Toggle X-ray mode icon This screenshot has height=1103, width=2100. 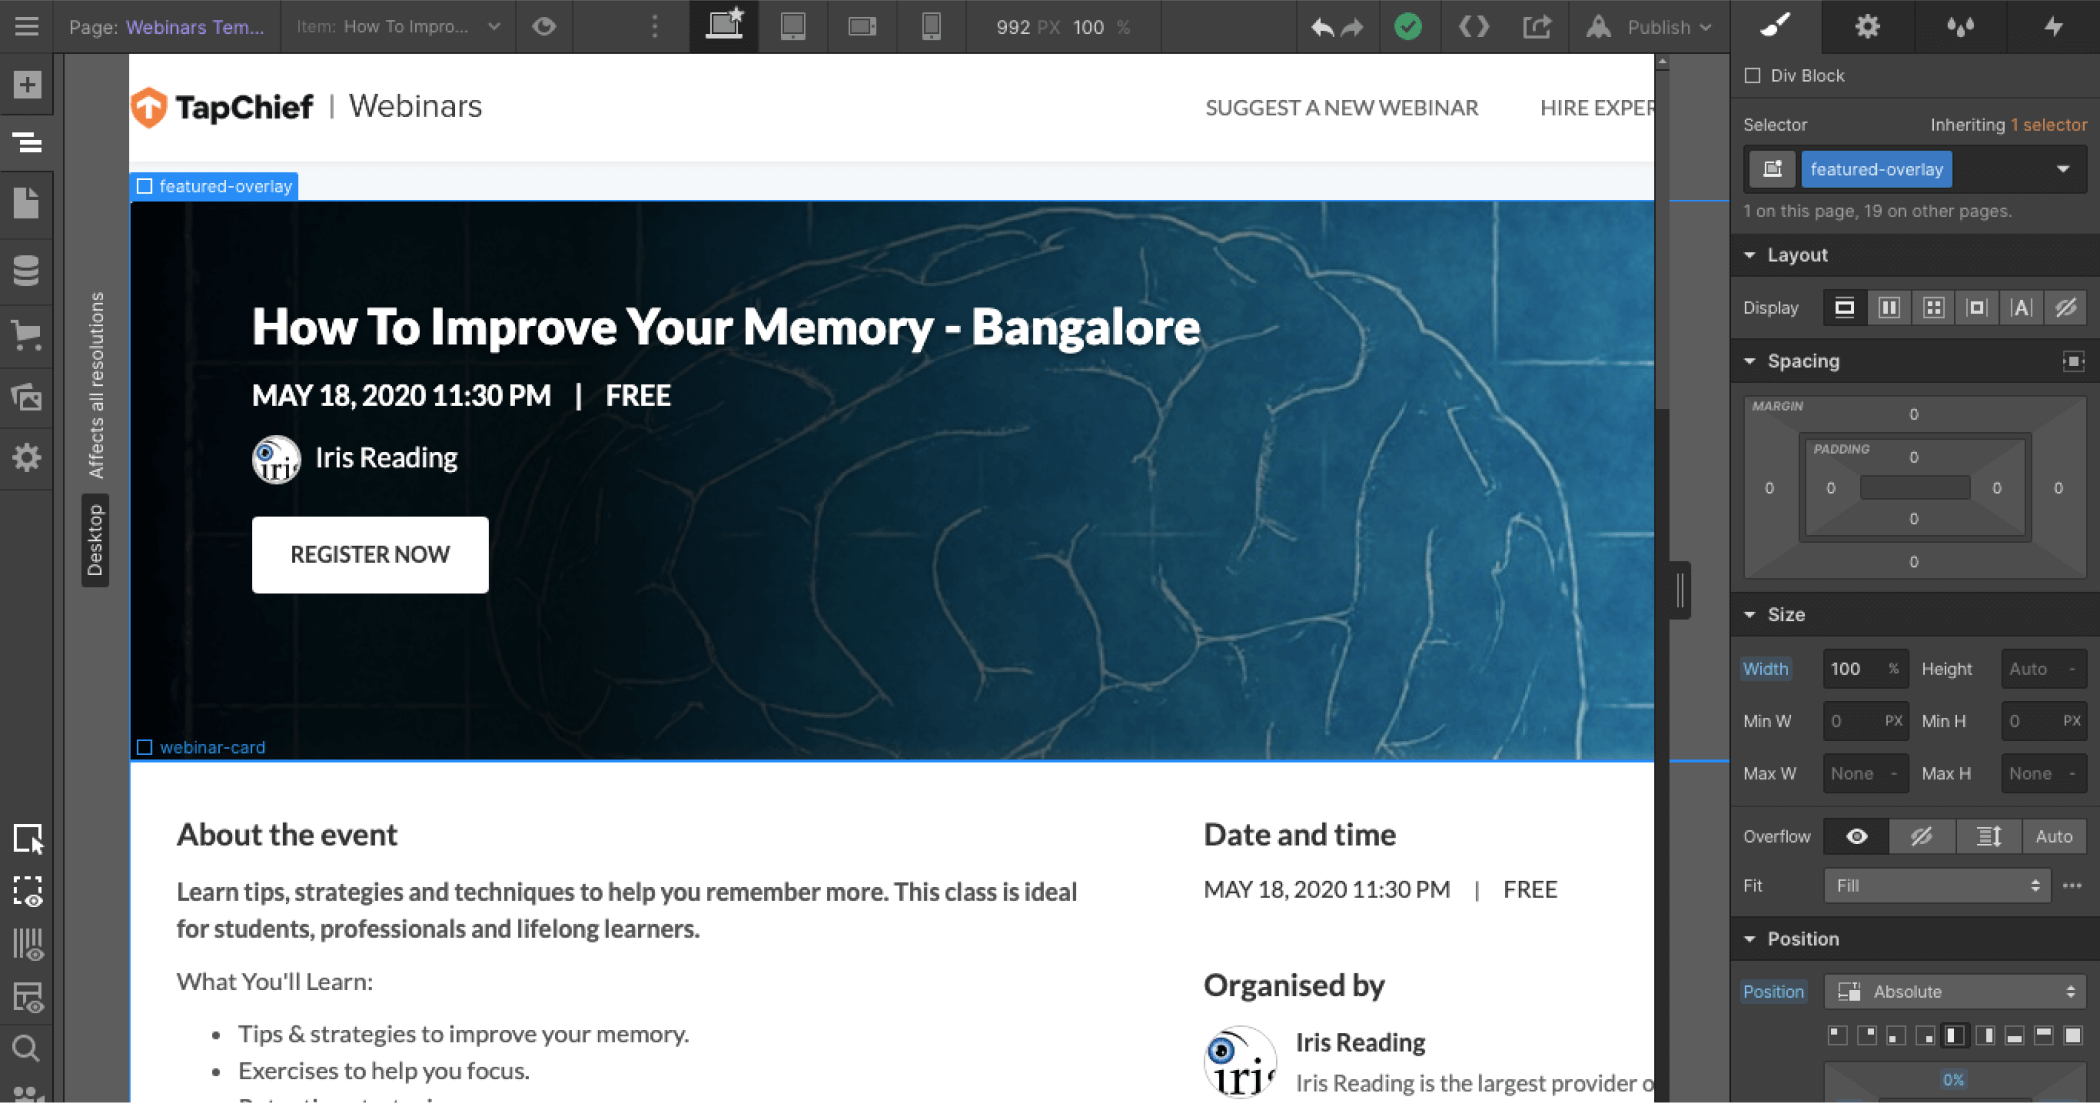(28, 891)
